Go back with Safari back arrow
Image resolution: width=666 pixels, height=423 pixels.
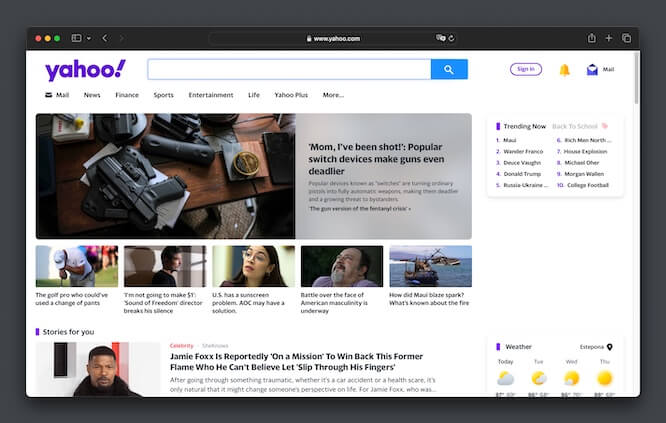tap(105, 38)
